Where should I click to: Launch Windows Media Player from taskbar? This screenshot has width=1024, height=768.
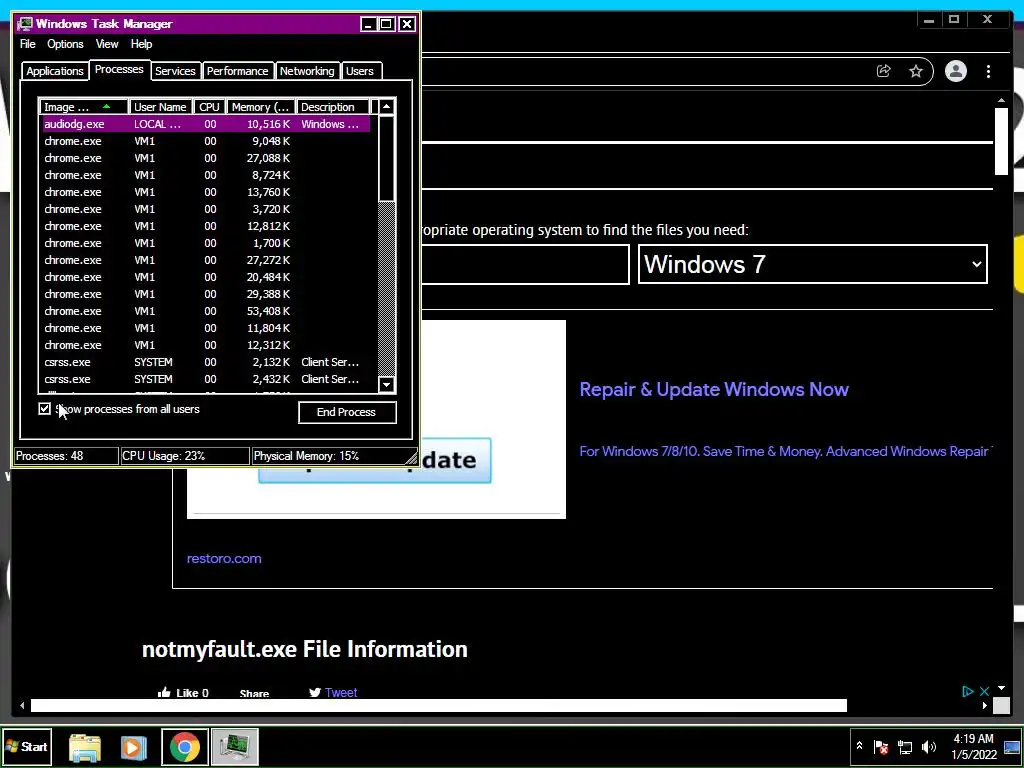[x=134, y=747]
